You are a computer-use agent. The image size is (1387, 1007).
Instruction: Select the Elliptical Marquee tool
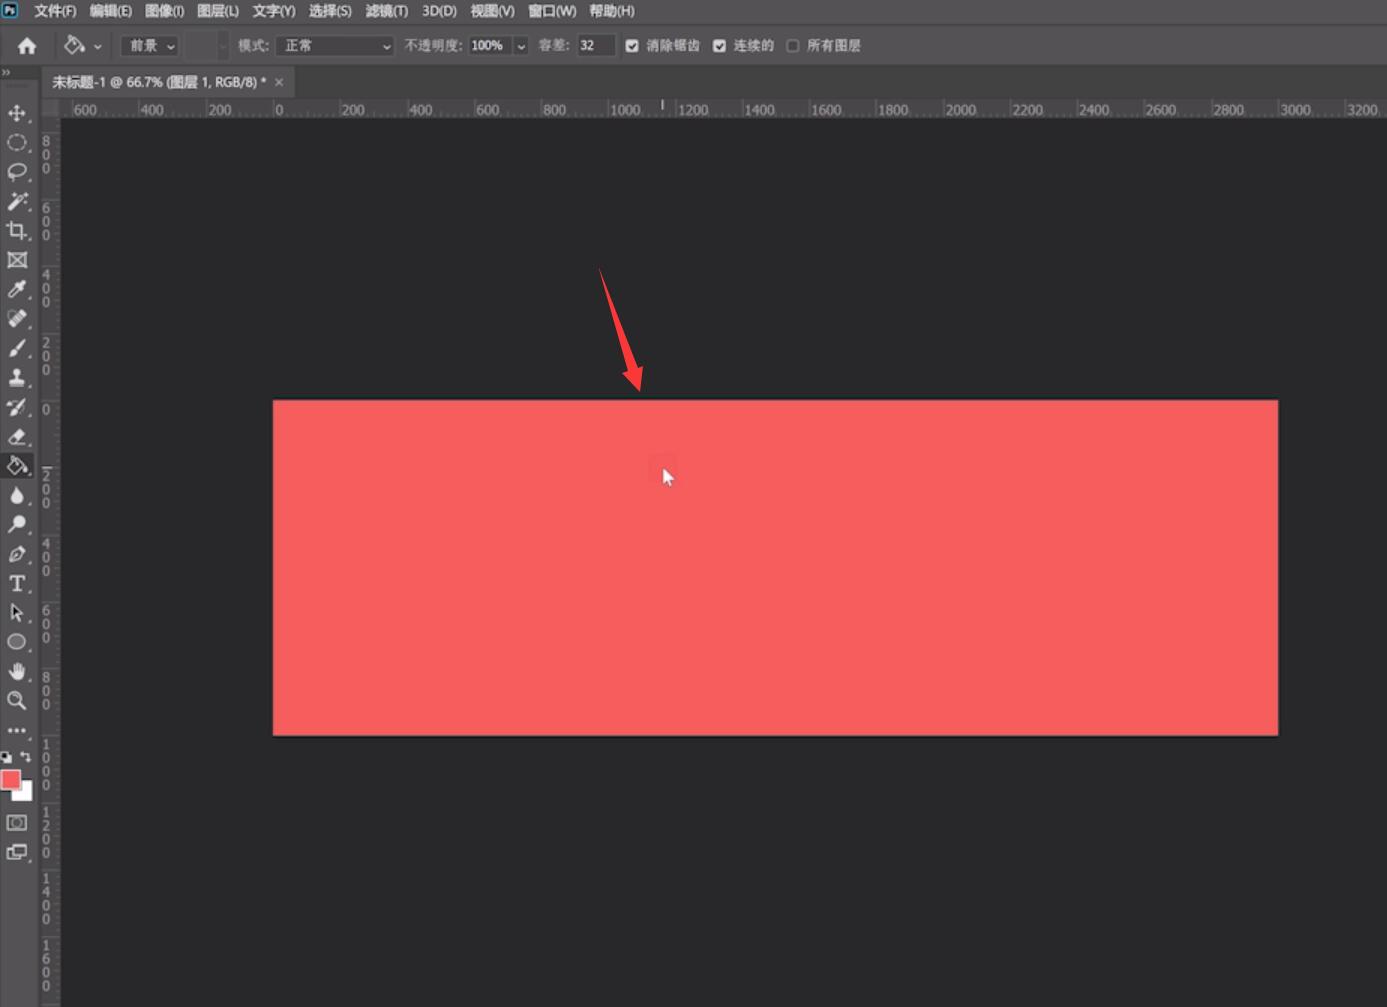tap(17, 143)
